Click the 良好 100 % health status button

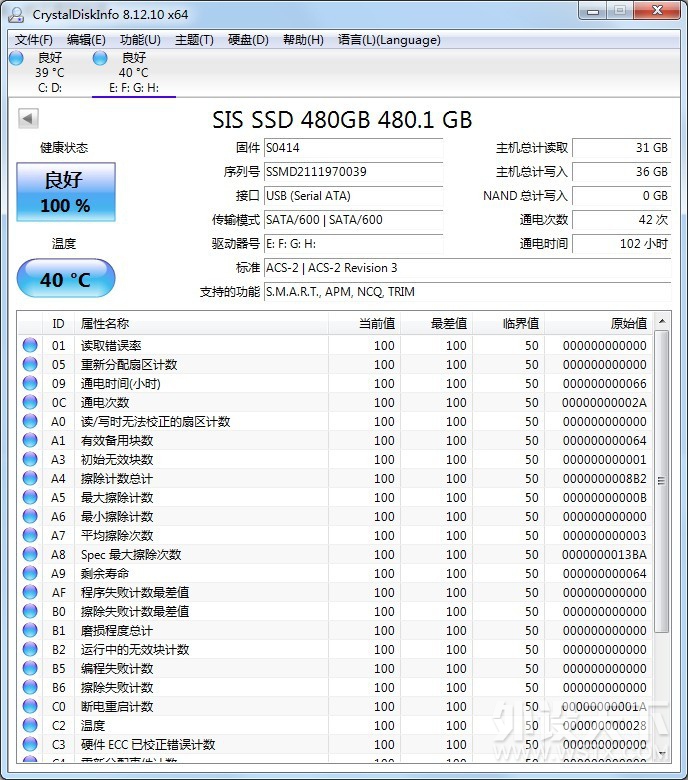(x=66, y=192)
